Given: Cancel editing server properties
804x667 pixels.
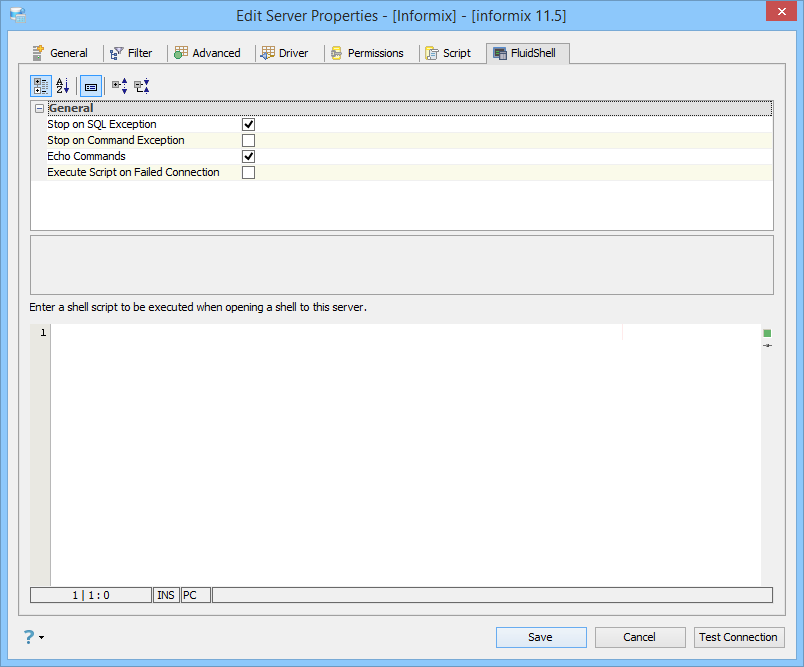Looking at the screenshot, I should tap(640, 637).
